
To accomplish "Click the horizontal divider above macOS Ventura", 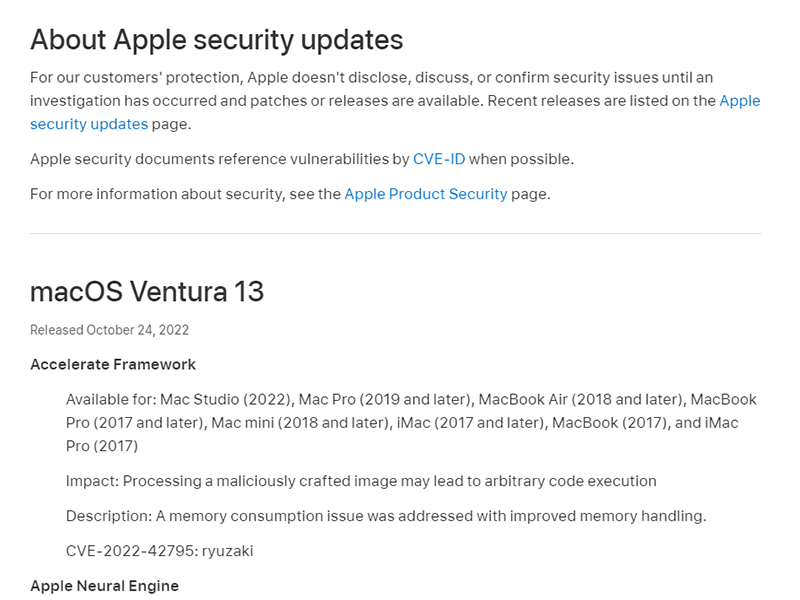I will pos(395,234).
